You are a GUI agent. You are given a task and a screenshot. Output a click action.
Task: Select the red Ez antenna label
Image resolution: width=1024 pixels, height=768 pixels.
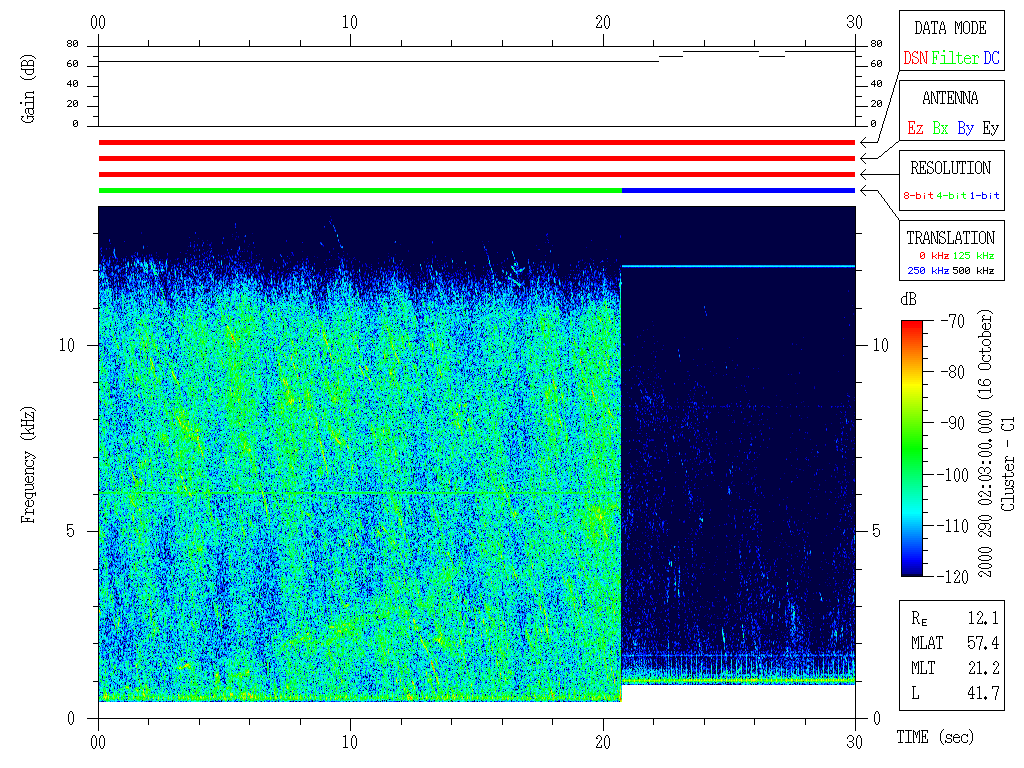(x=915, y=128)
